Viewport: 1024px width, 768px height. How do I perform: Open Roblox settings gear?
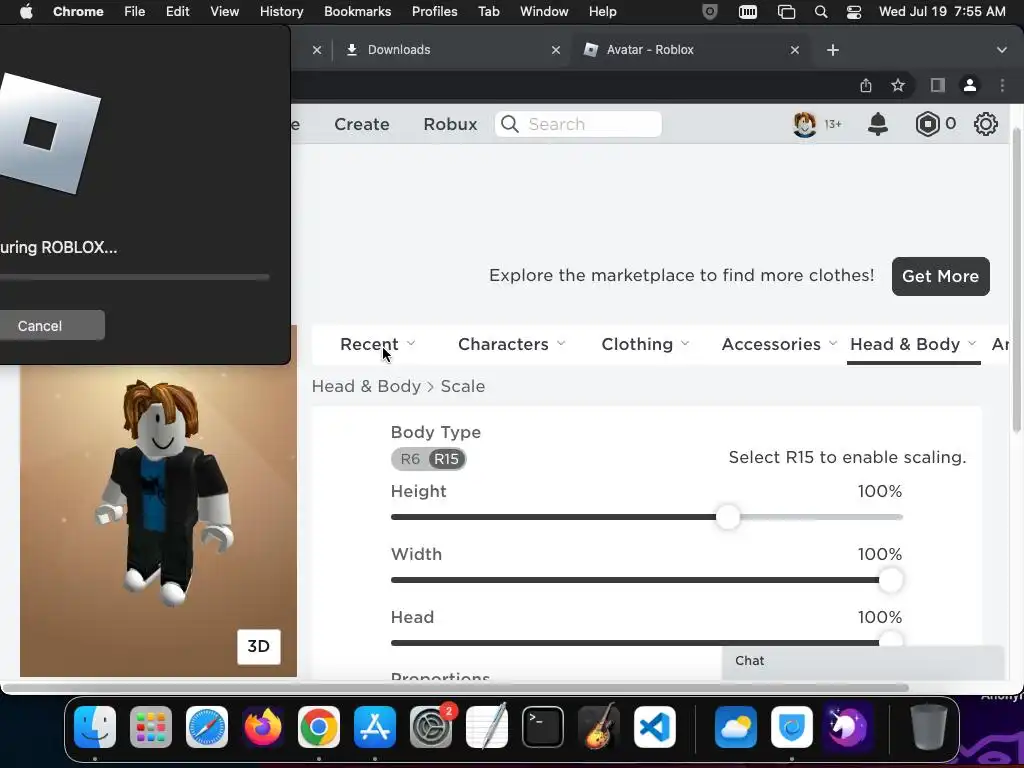pyautogui.click(x=985, y=123)
